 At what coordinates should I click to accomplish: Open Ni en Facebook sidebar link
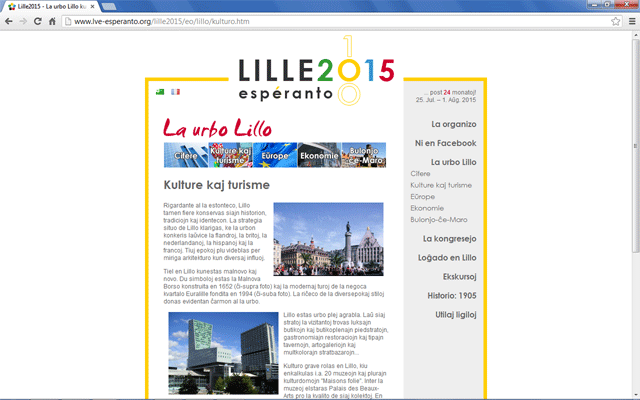445,143
